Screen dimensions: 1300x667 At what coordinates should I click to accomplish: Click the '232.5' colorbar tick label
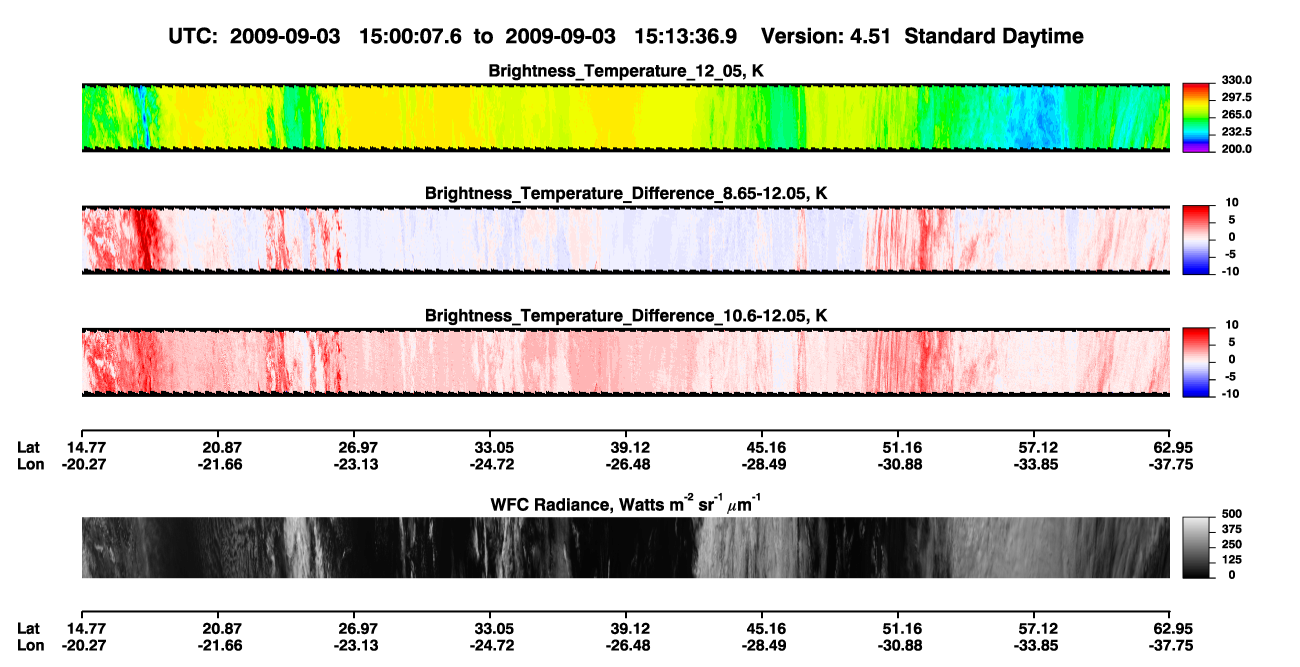[1236, 132]
